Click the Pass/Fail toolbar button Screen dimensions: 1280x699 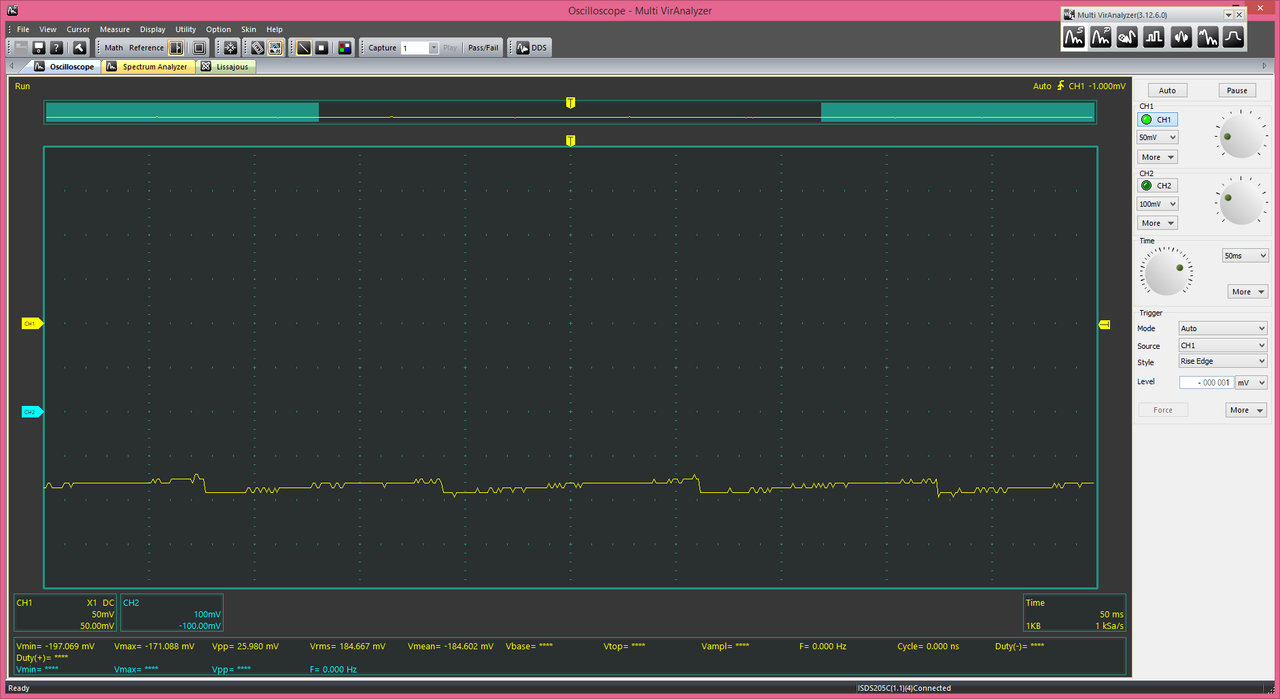483,47
